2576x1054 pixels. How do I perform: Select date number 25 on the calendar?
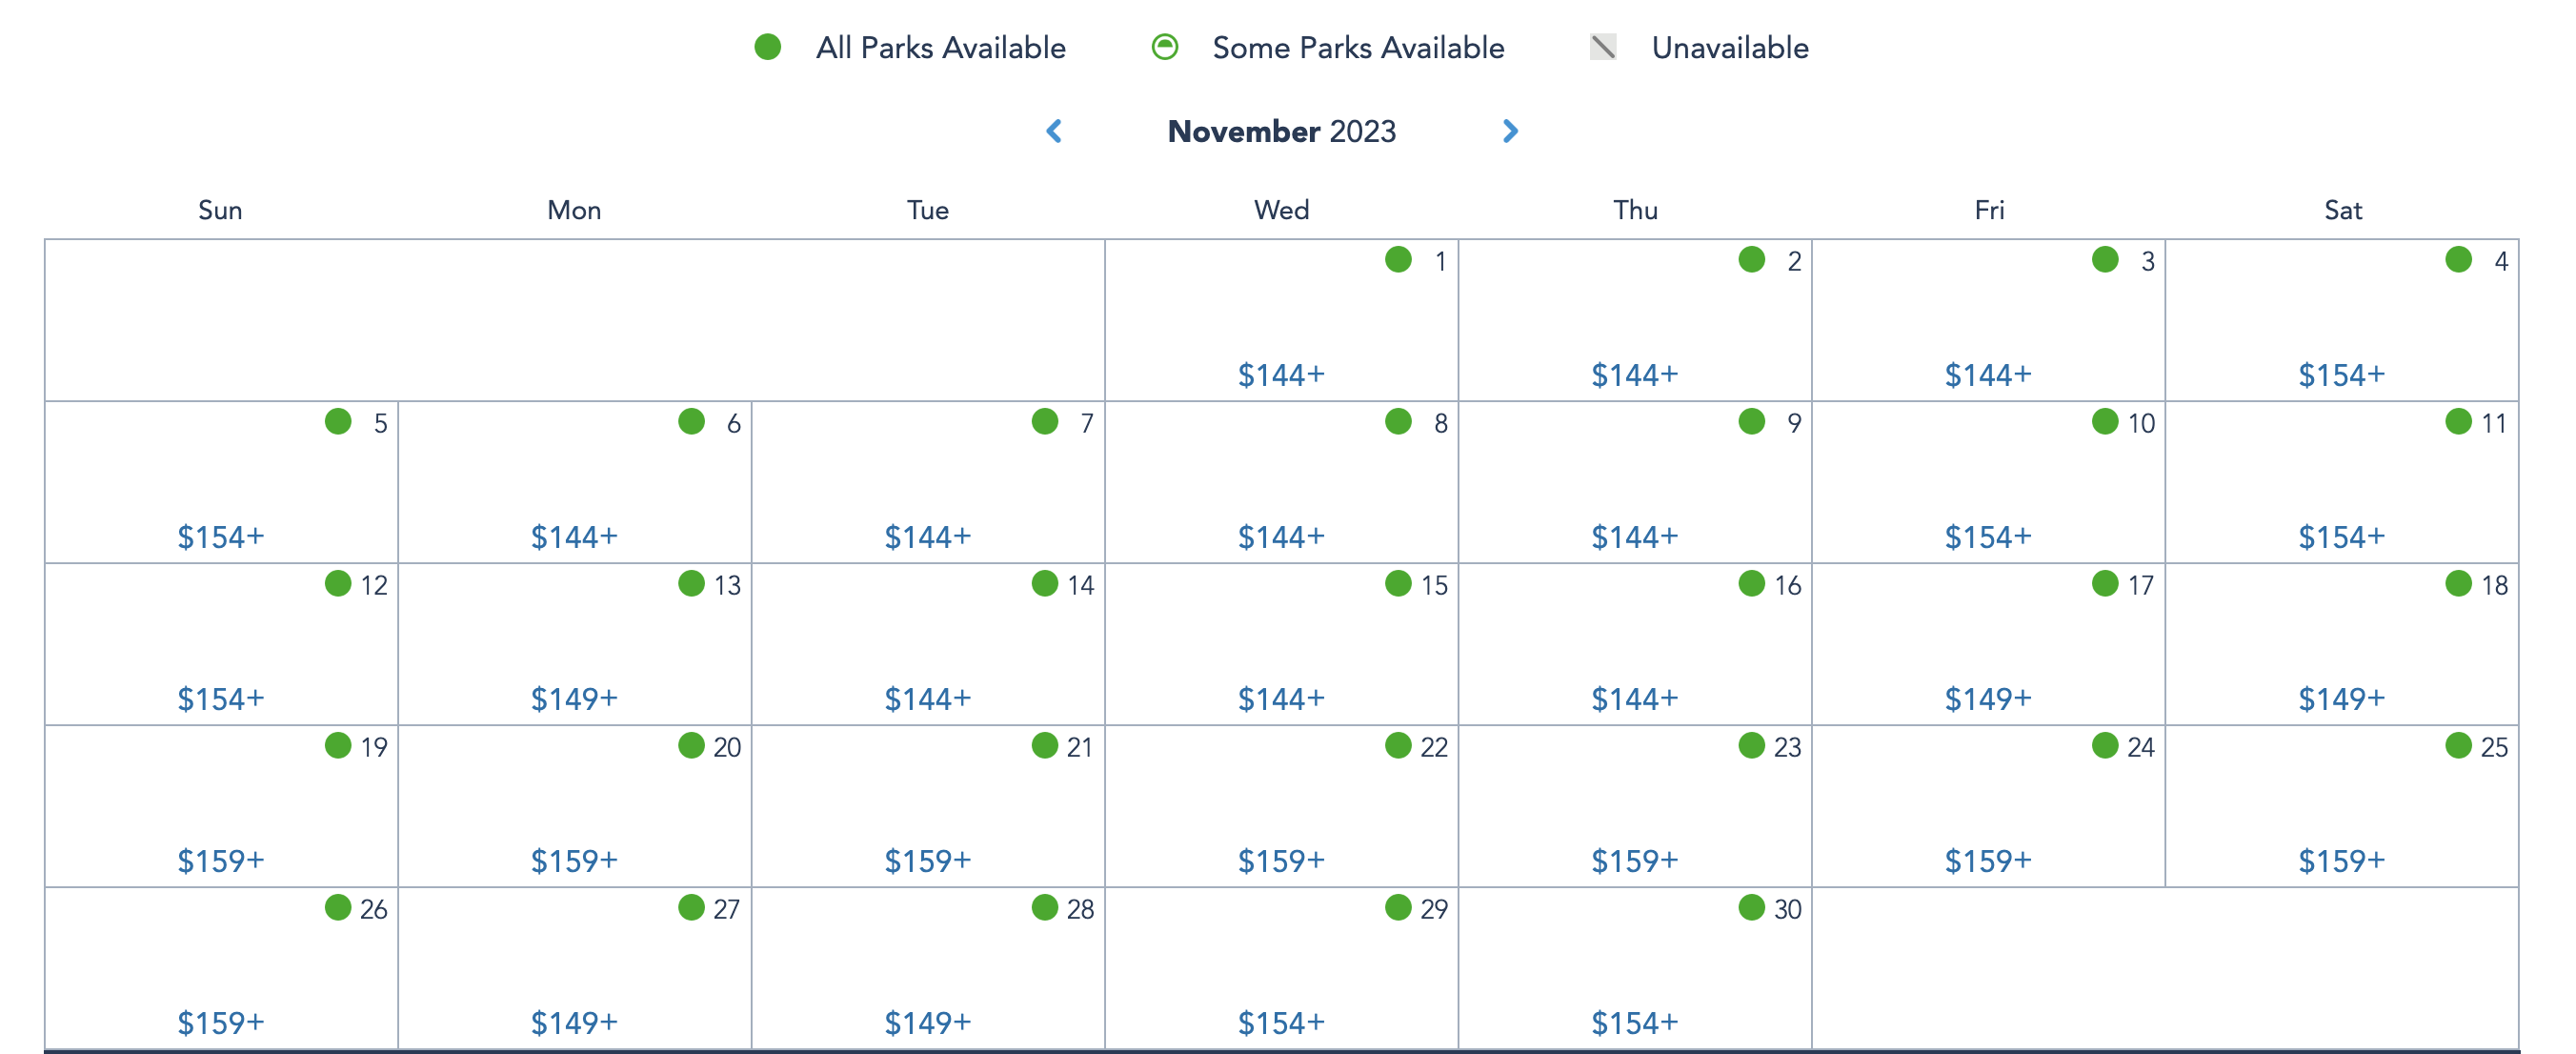point(2494,747)
